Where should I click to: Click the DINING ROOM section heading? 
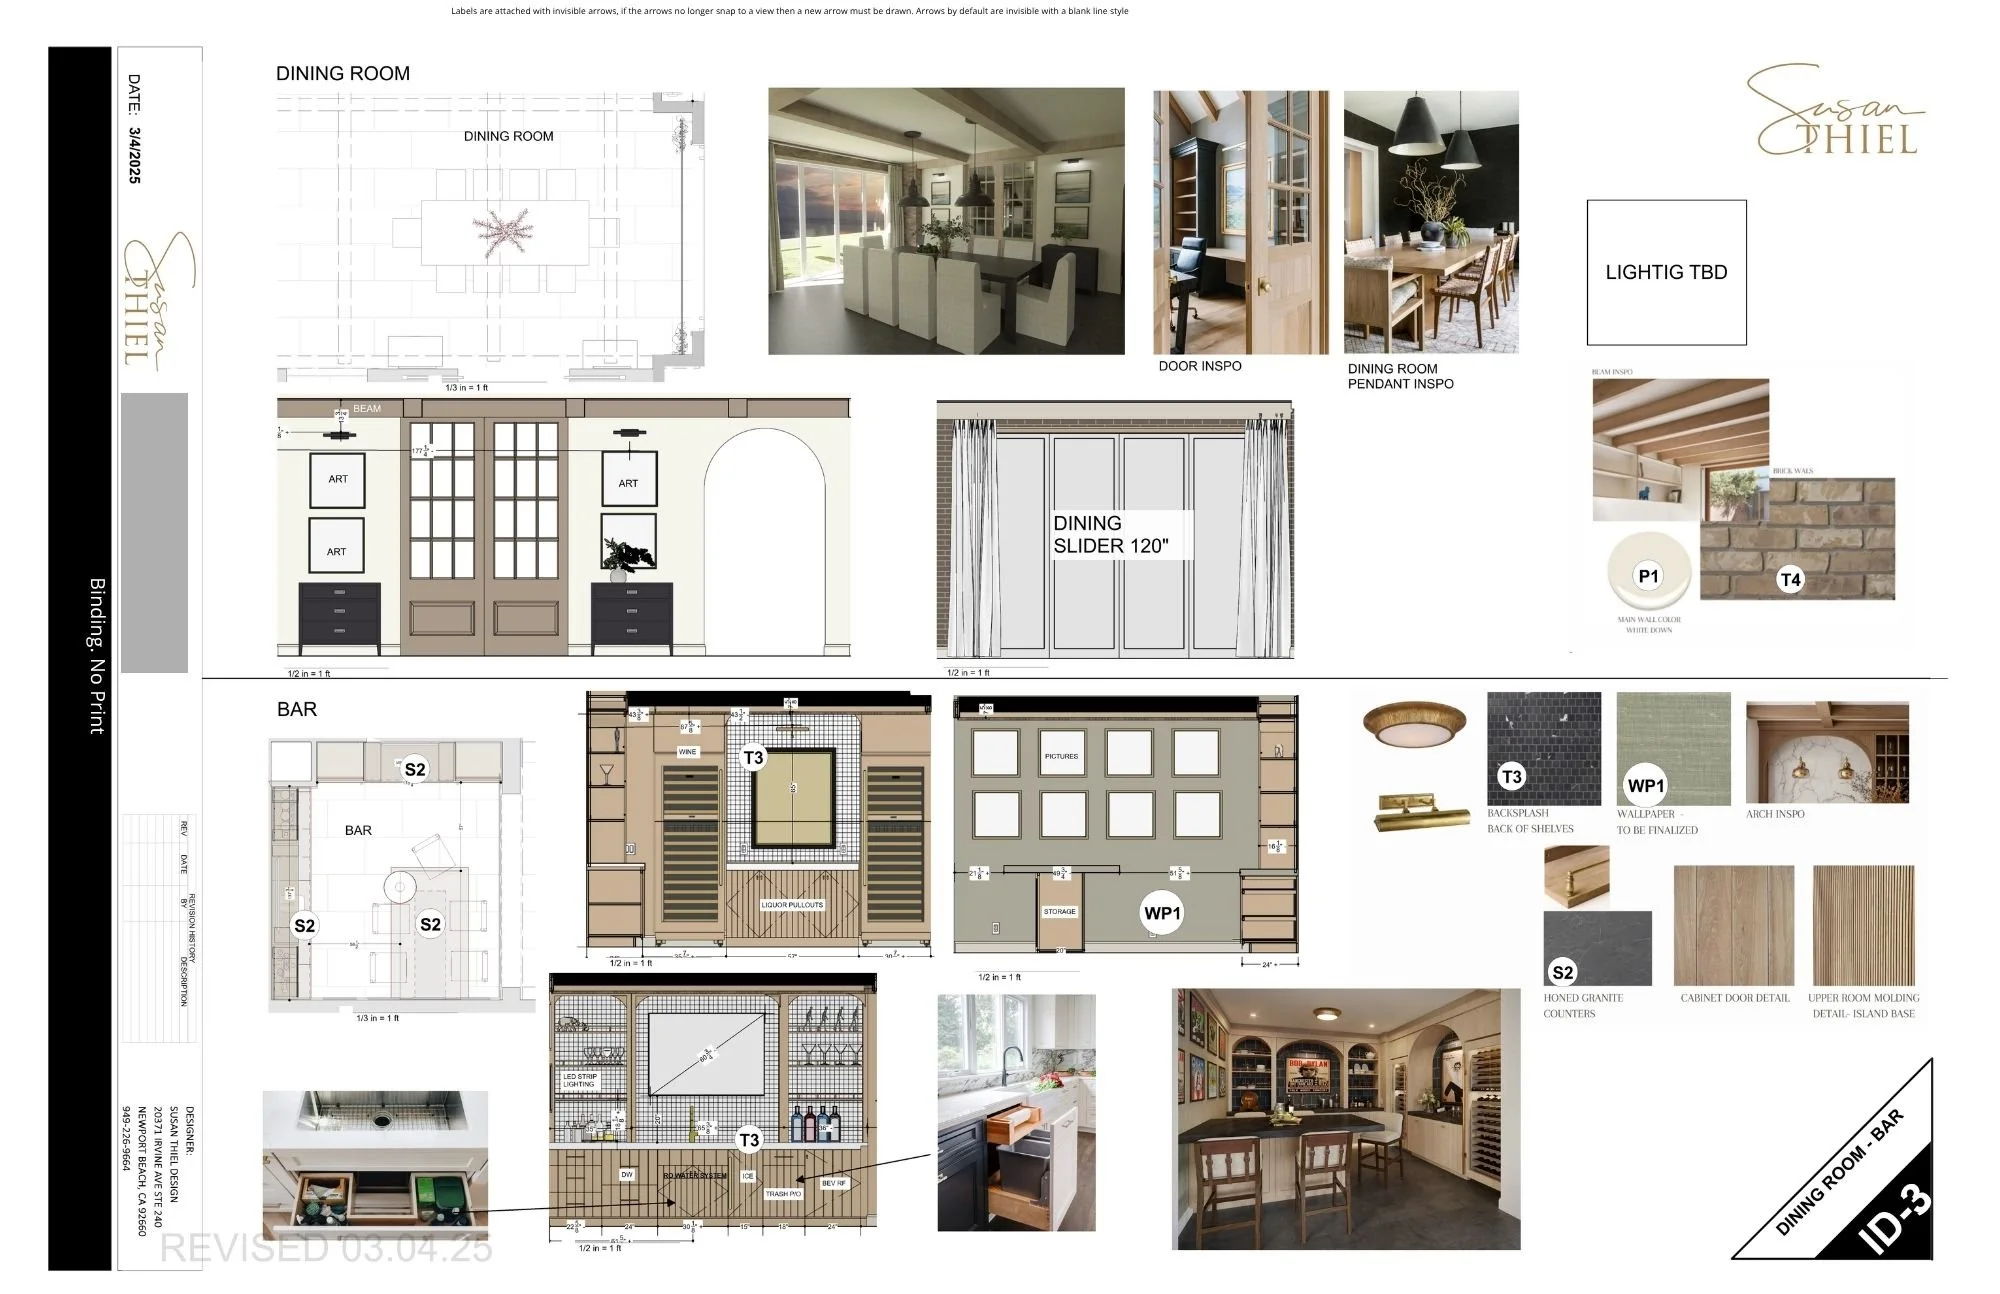coord(343,73)
